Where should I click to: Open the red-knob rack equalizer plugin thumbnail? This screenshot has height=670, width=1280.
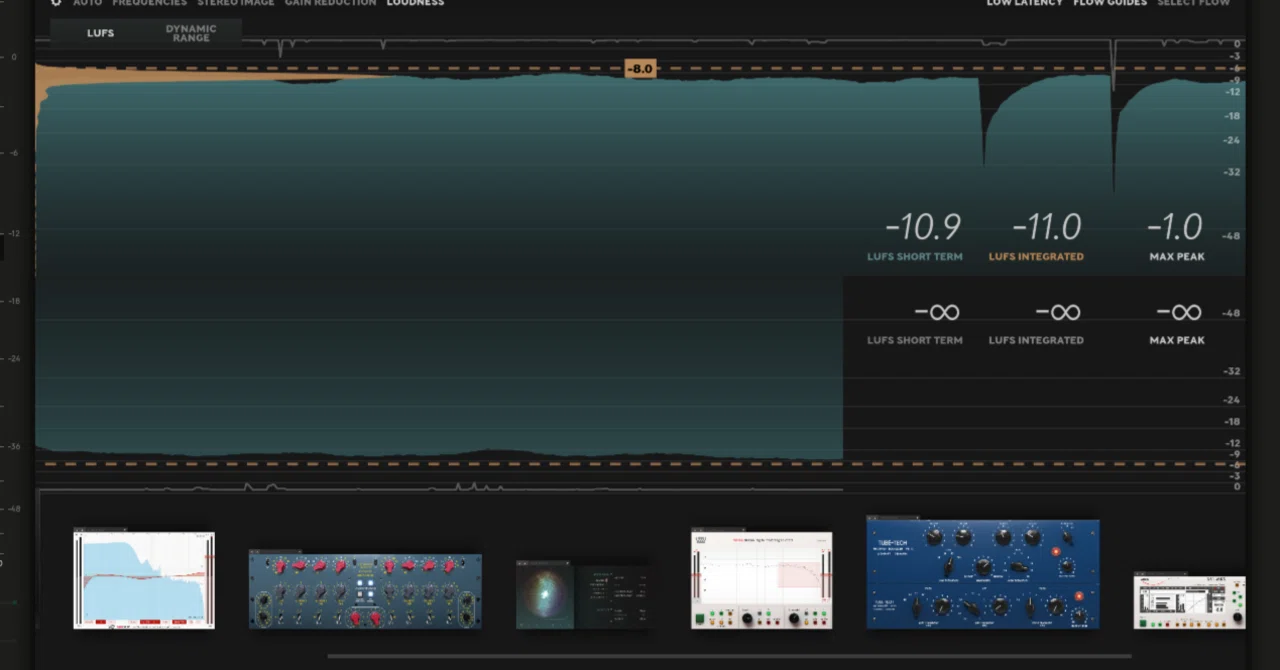tap(365, 590)
